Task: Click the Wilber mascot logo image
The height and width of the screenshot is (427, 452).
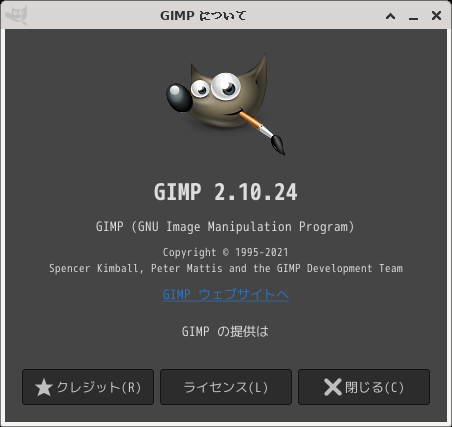Action: coord(226,104)
